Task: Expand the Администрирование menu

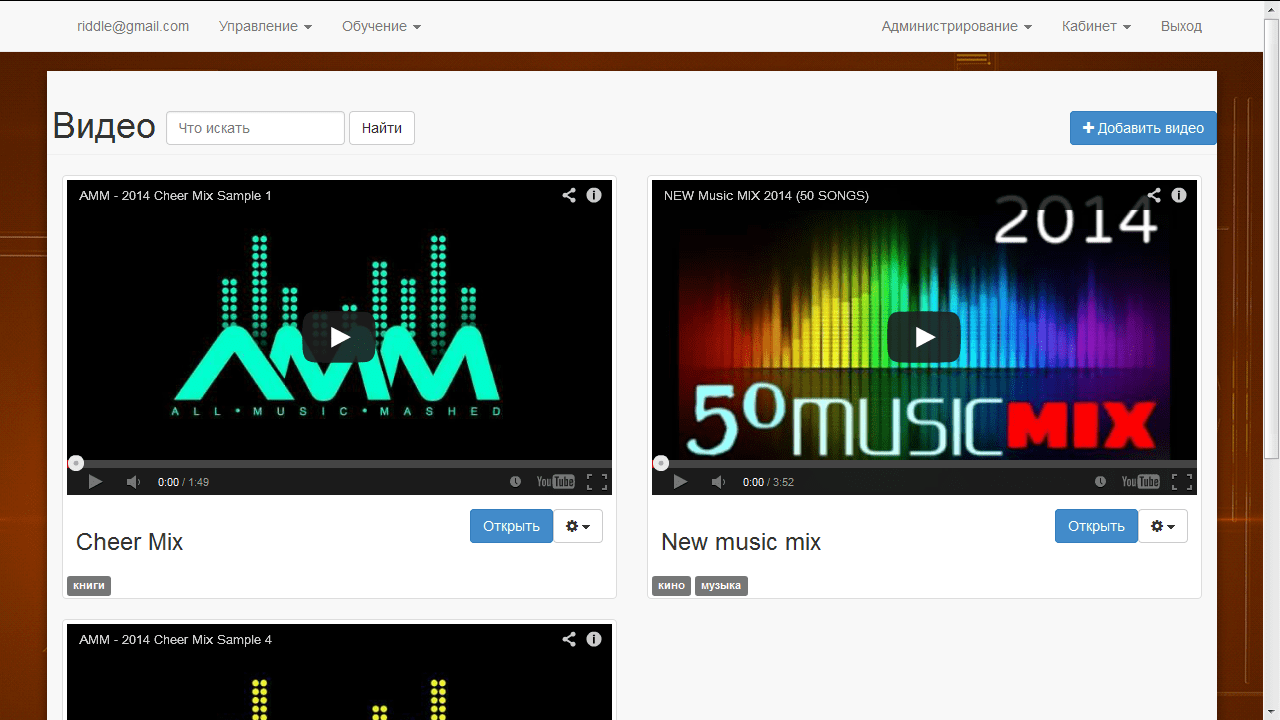Action: pos(957,26)
